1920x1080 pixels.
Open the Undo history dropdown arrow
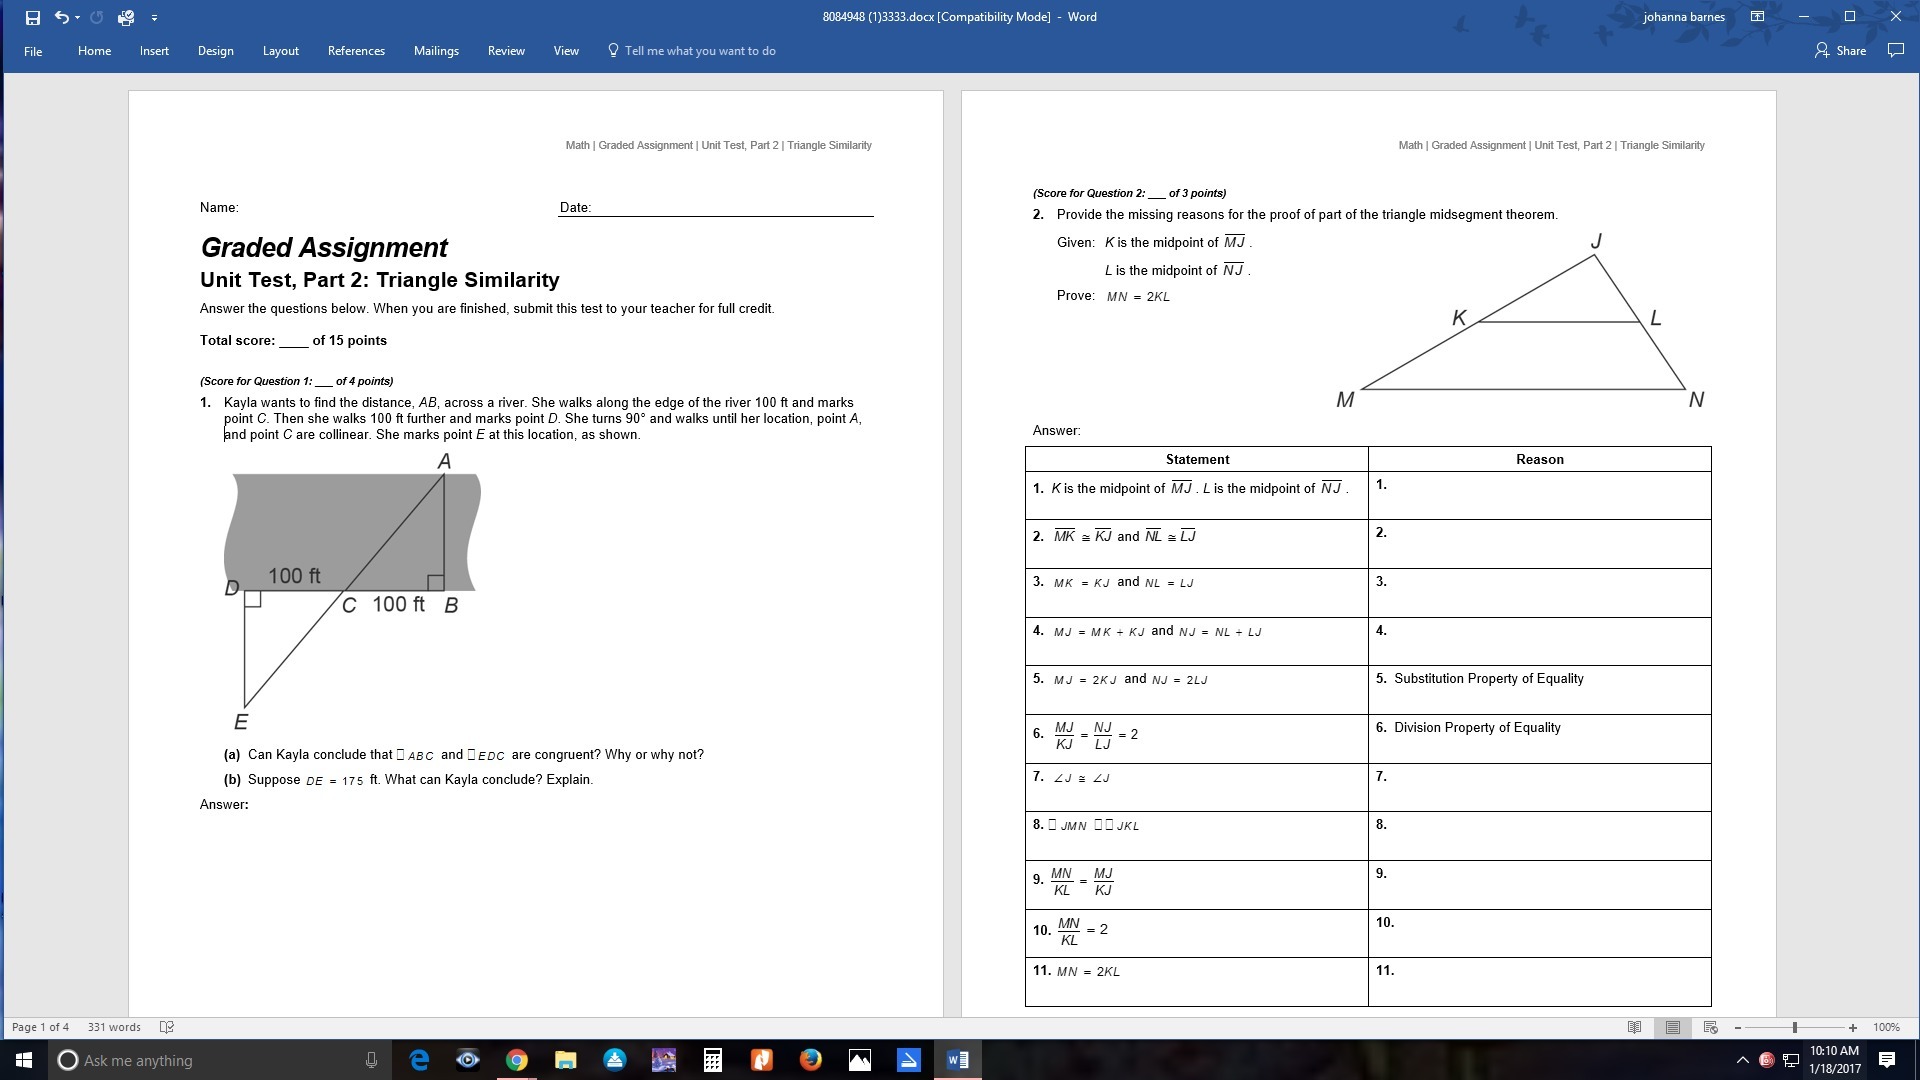coord(78,17)
